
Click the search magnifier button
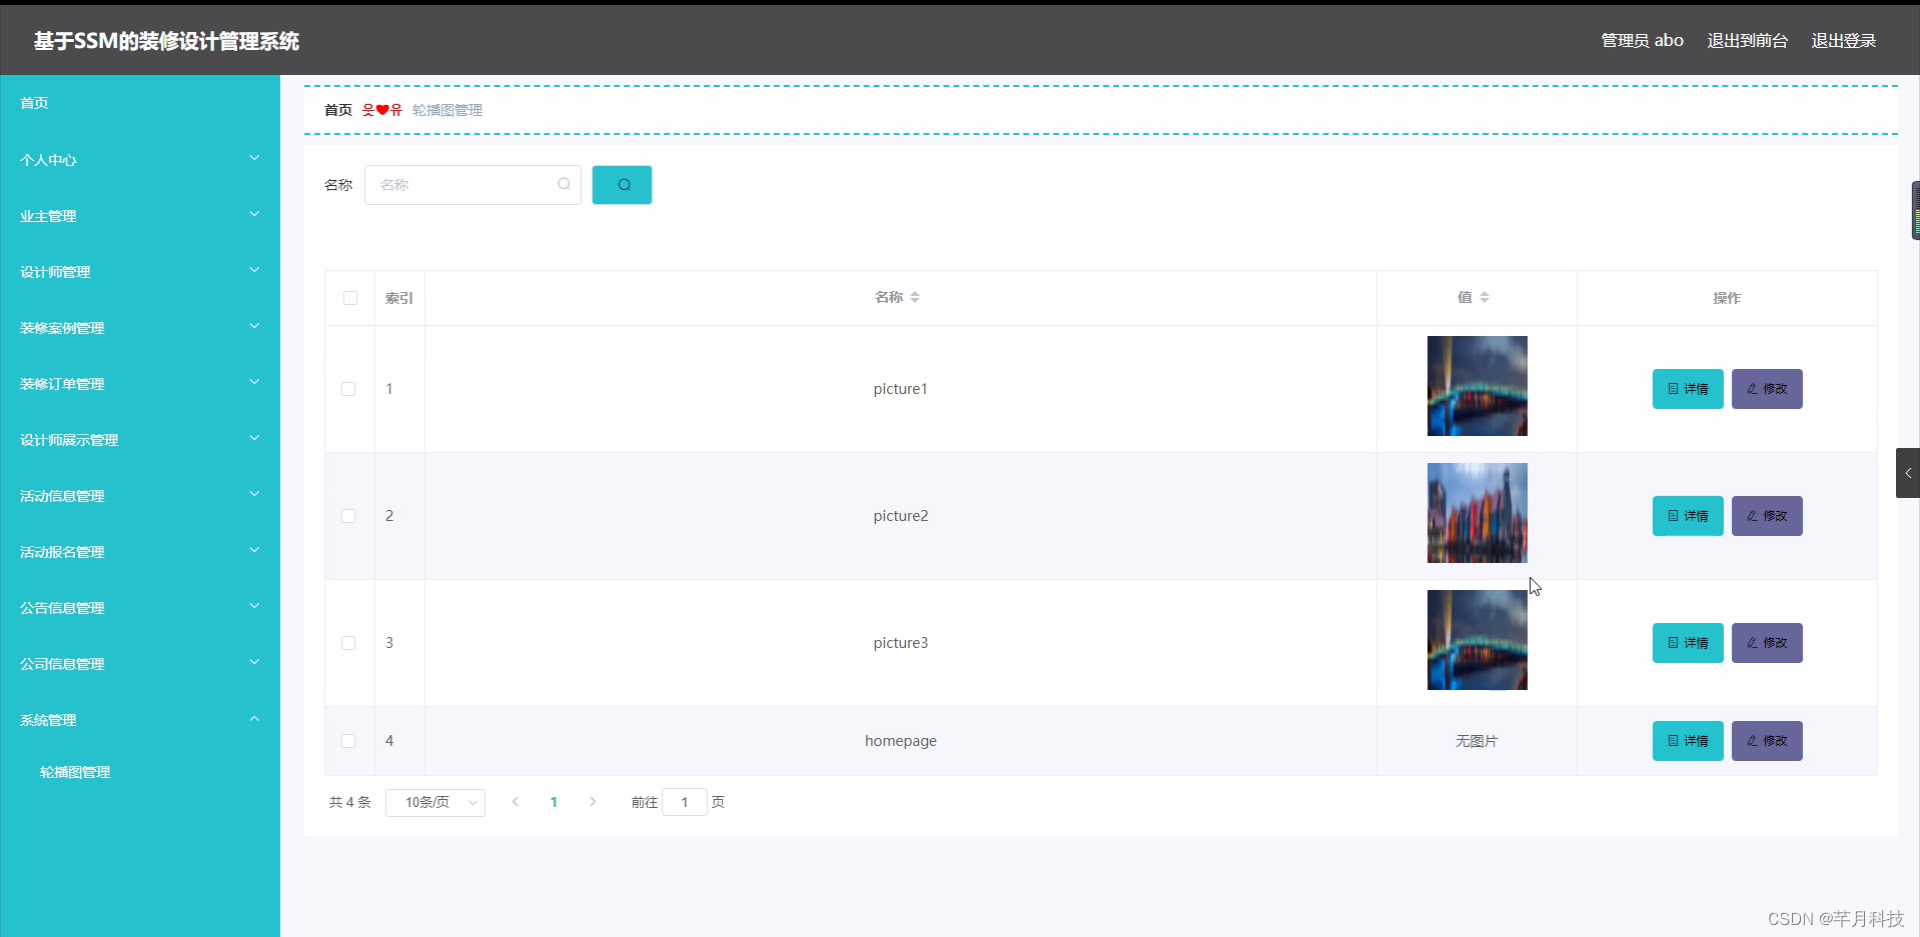tap(621, 185)
